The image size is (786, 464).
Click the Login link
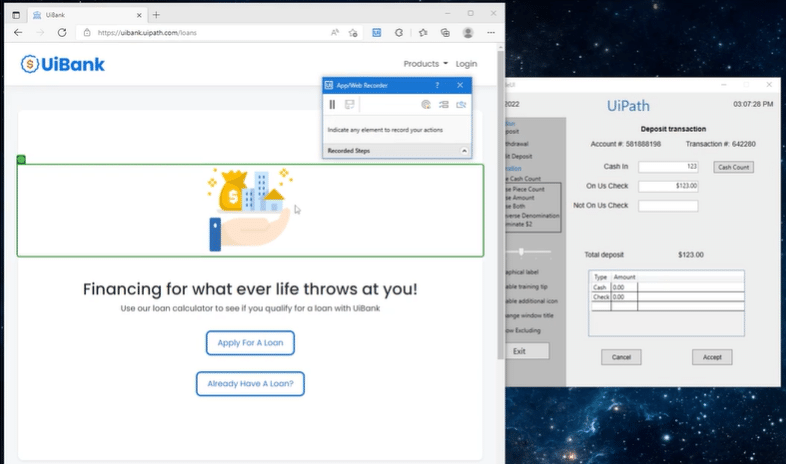[x=466, y=64]
